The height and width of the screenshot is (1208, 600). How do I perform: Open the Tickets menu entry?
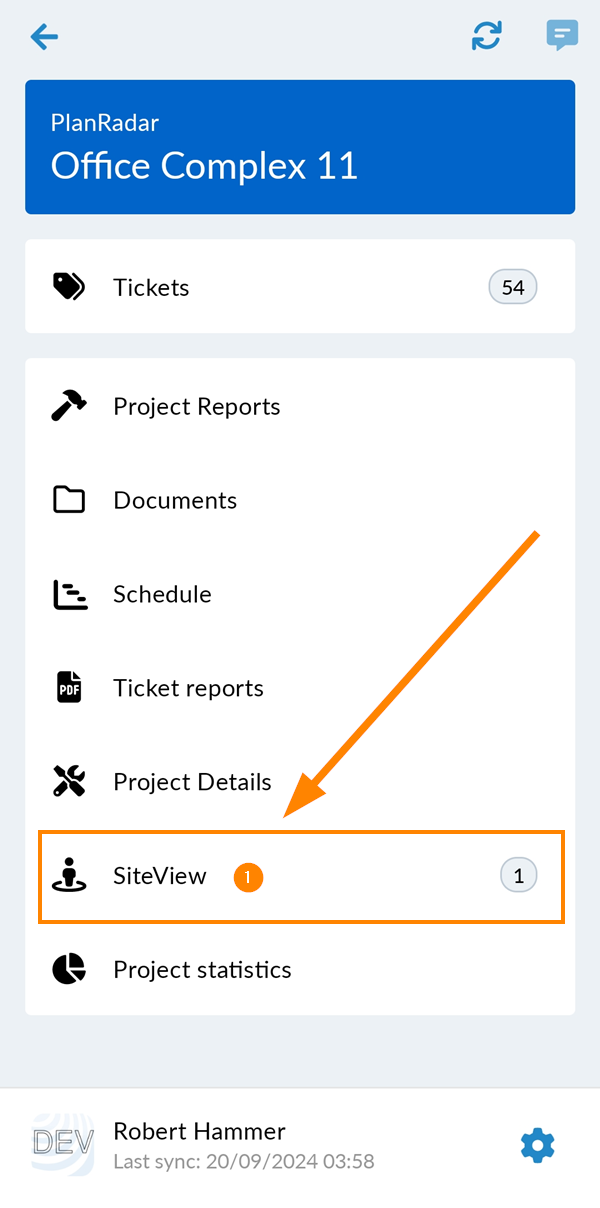pos(300,287)
